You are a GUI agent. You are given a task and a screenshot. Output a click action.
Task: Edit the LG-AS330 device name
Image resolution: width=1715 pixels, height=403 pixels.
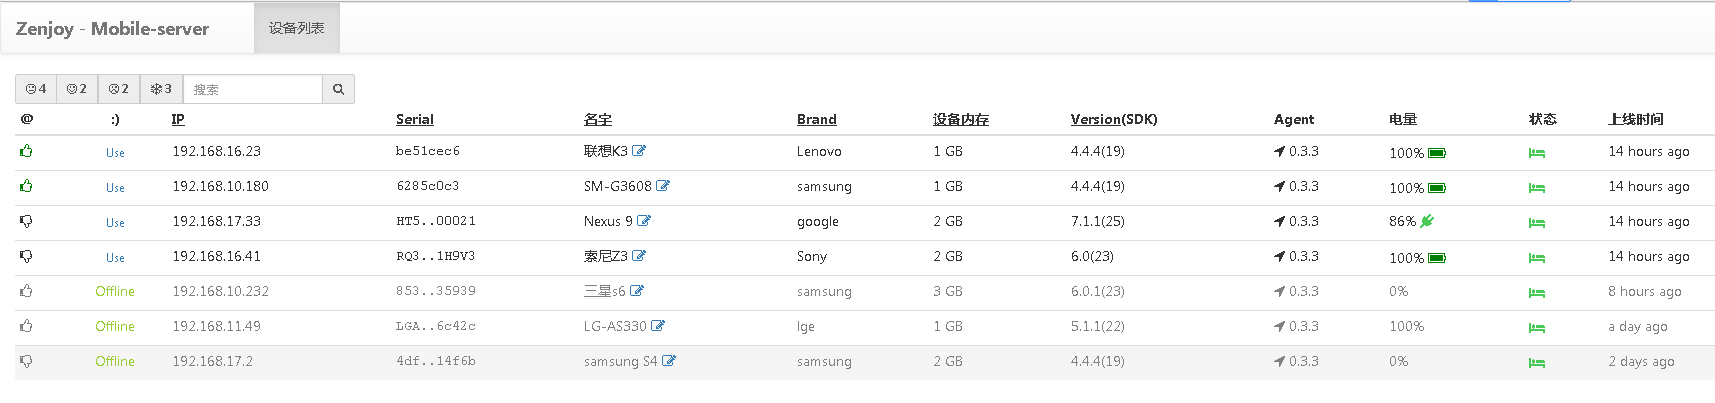(658, 326)
